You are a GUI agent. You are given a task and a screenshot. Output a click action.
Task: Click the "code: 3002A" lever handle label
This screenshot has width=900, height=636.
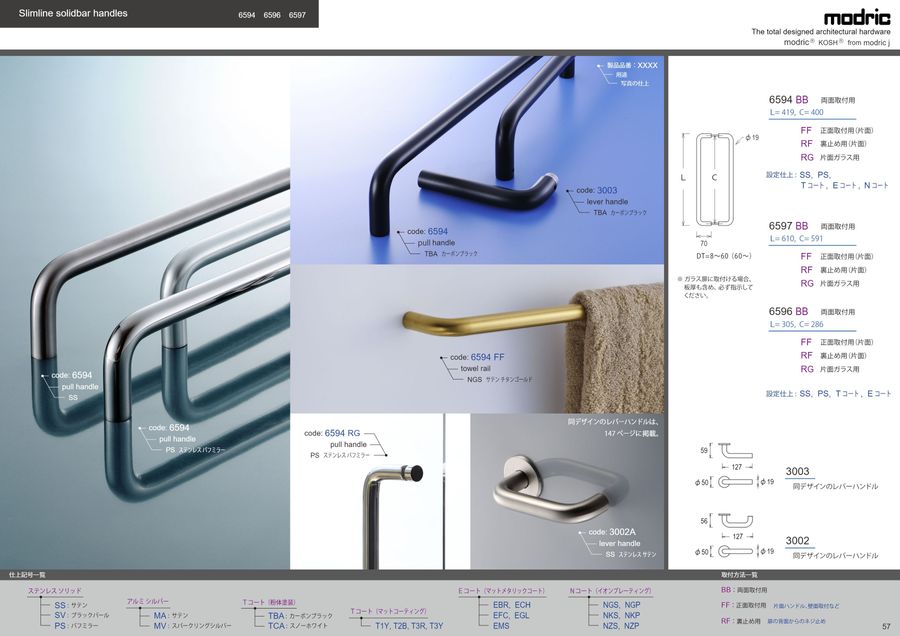pyautogui.click(x=612, y=532)
